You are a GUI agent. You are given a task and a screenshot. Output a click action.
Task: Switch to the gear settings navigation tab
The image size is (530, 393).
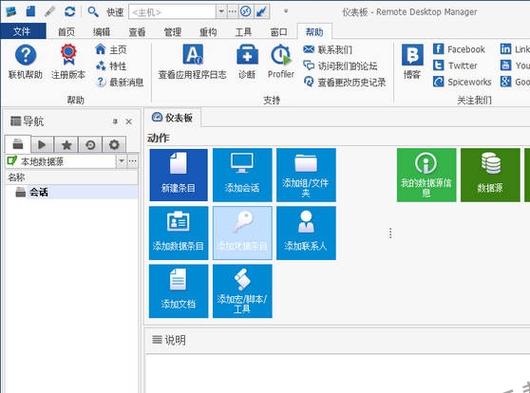click(114, 145)
